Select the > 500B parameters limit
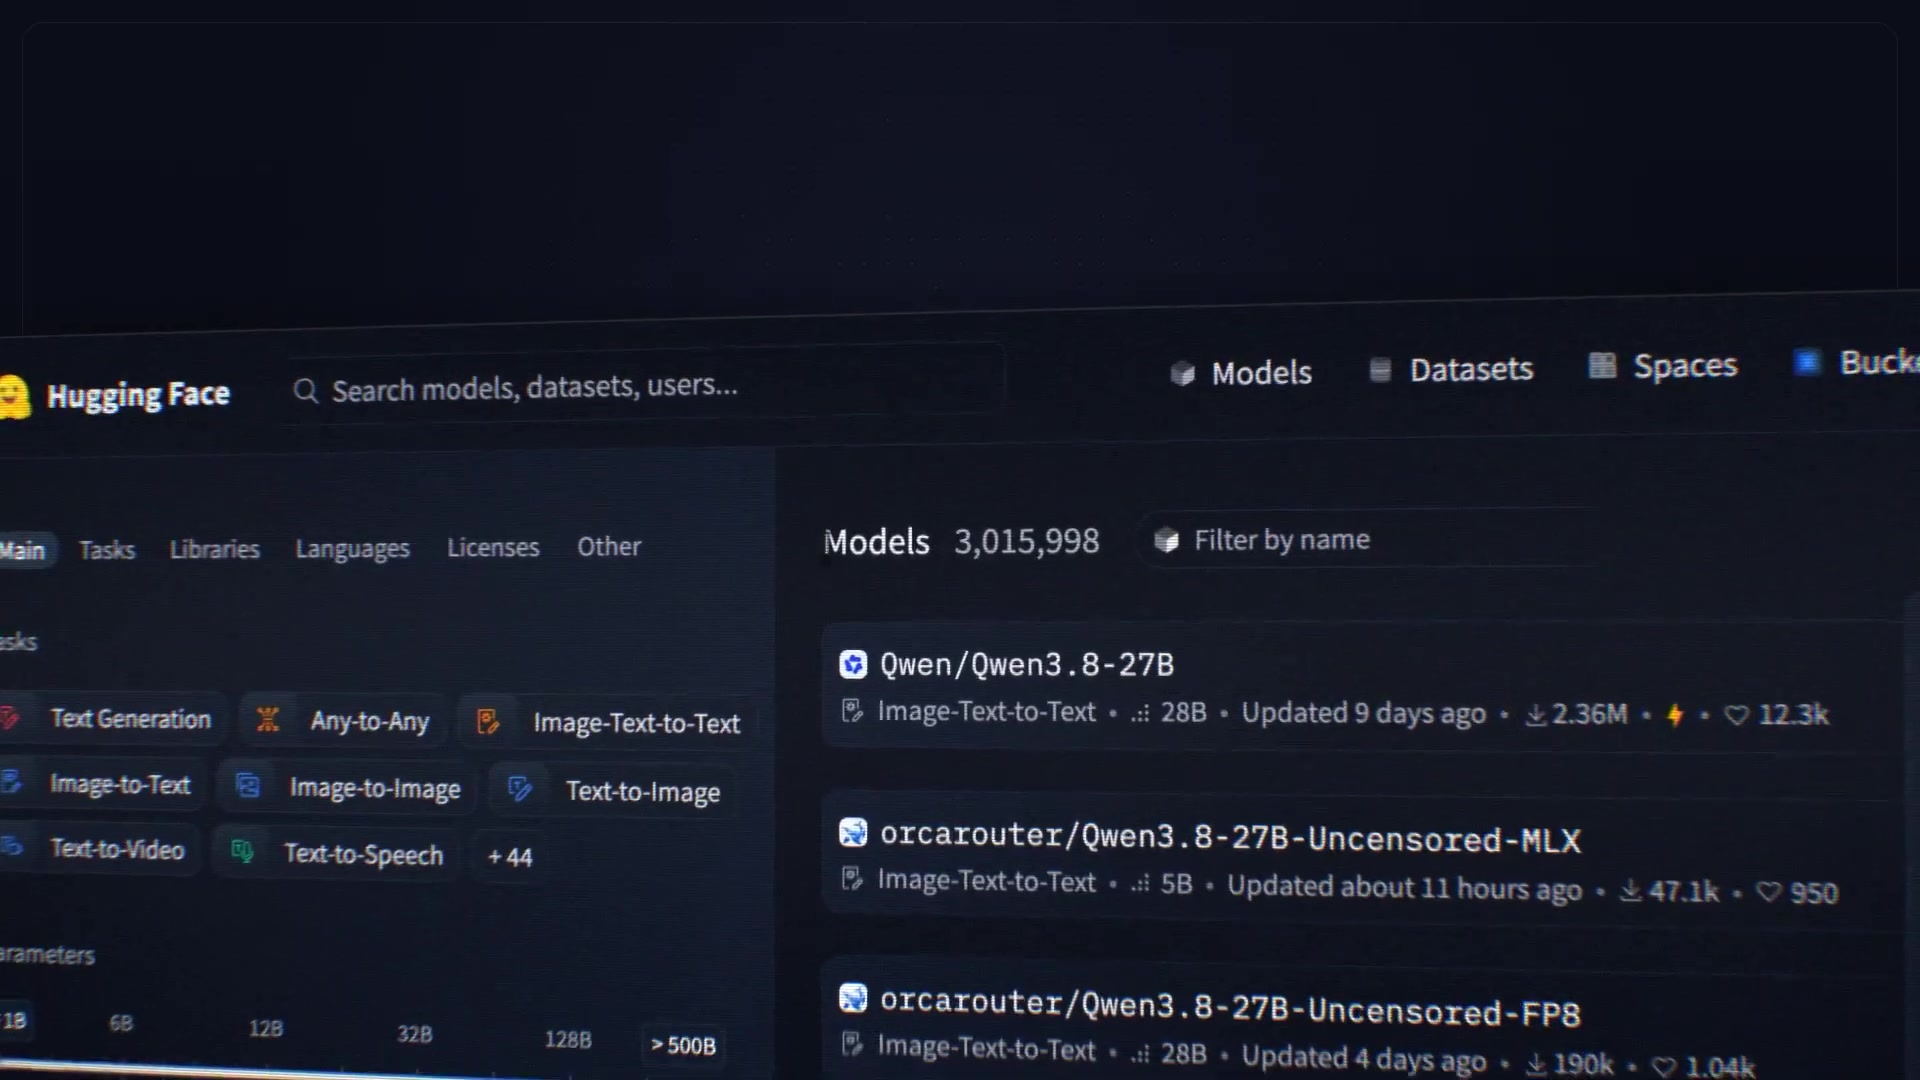The width and height of the screenshot is (1920, 1080). pos(684,1045)
